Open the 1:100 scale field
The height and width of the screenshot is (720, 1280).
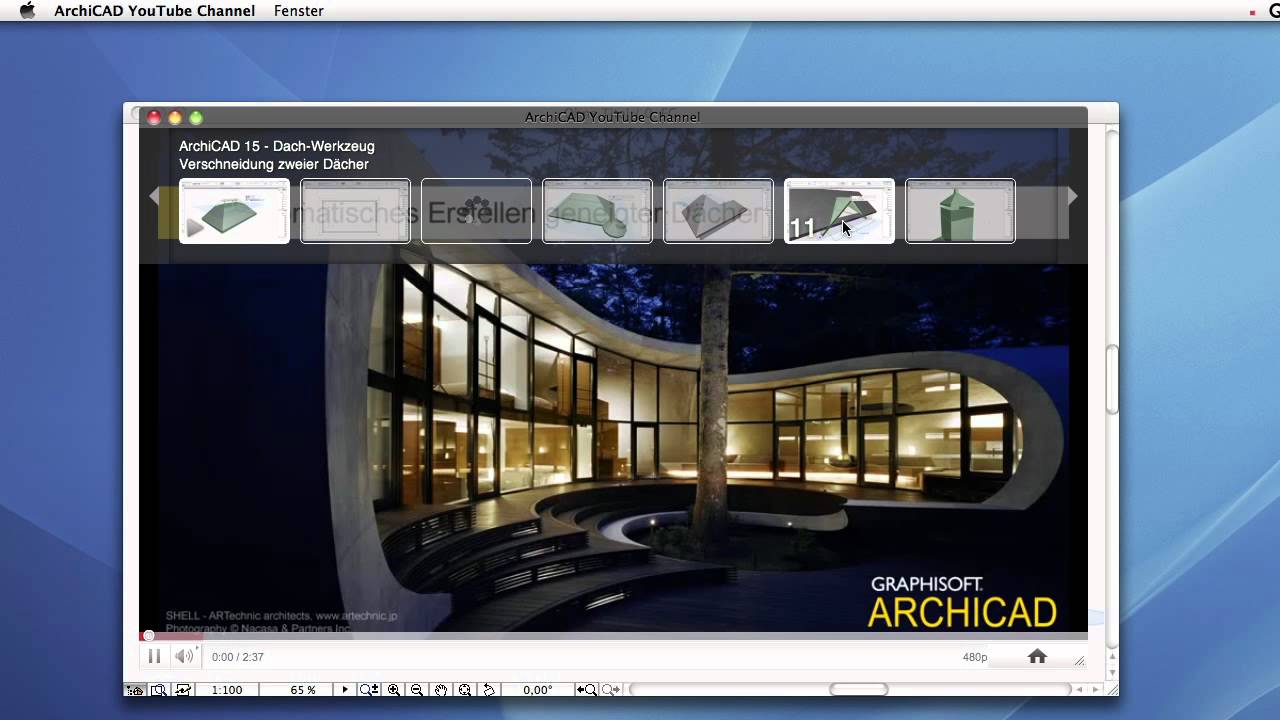tap(227, 690)
